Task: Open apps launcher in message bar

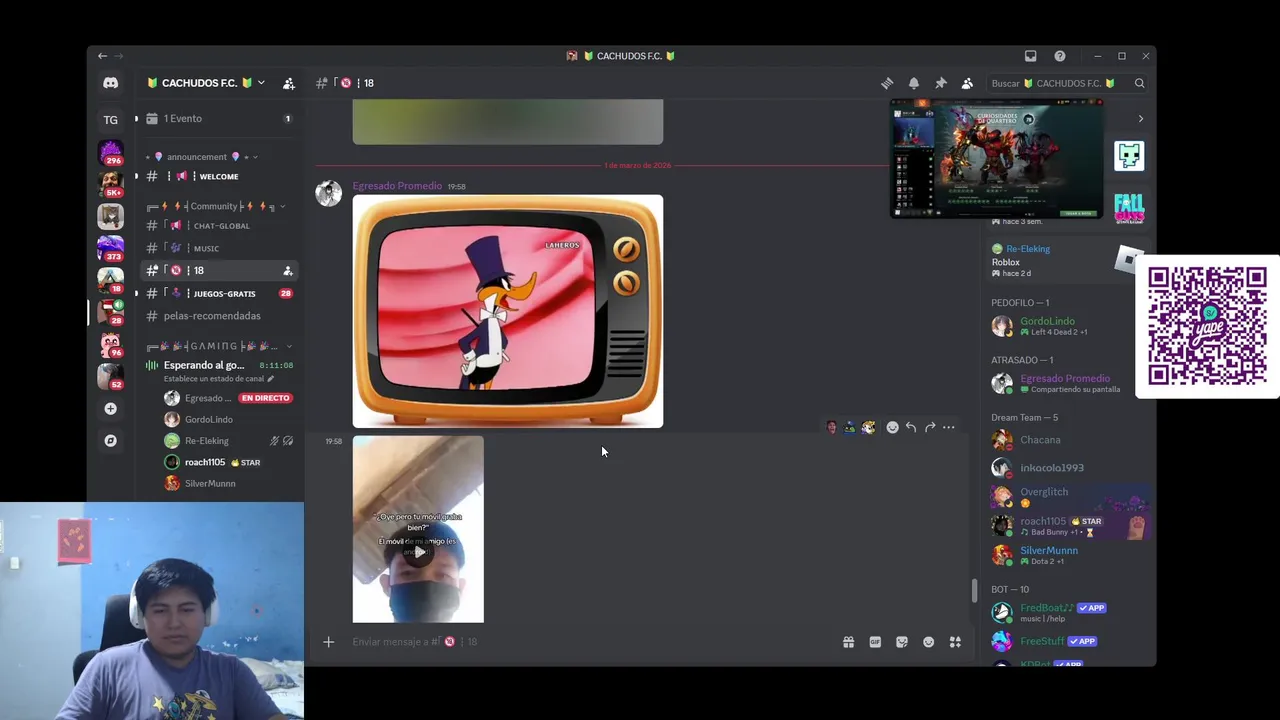Action: click(x=955, y=642)
